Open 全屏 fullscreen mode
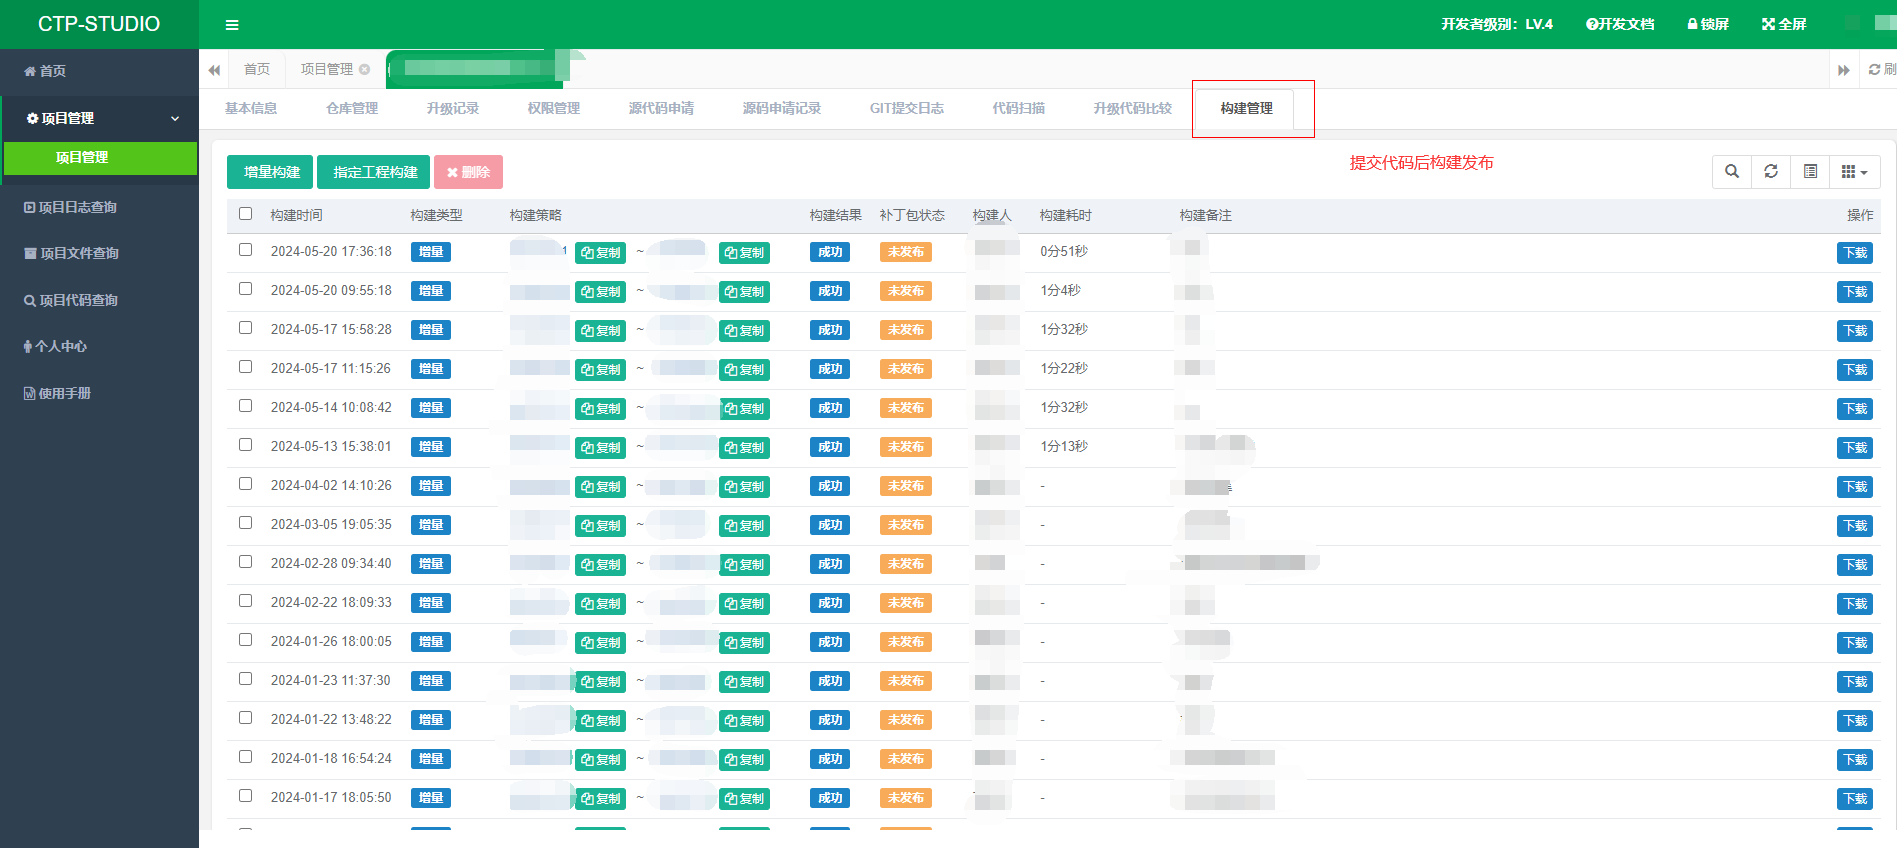Image resolution: width=1897 pixels, height=848 pixels. pyautogui.click(x=1784, y=24)
